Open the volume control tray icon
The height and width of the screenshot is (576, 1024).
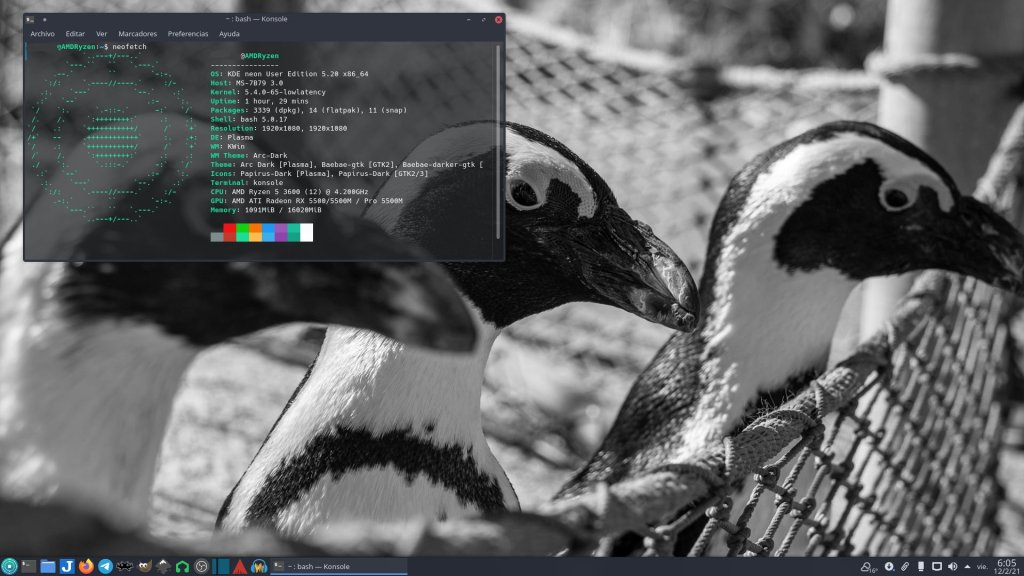coord(952,566)
